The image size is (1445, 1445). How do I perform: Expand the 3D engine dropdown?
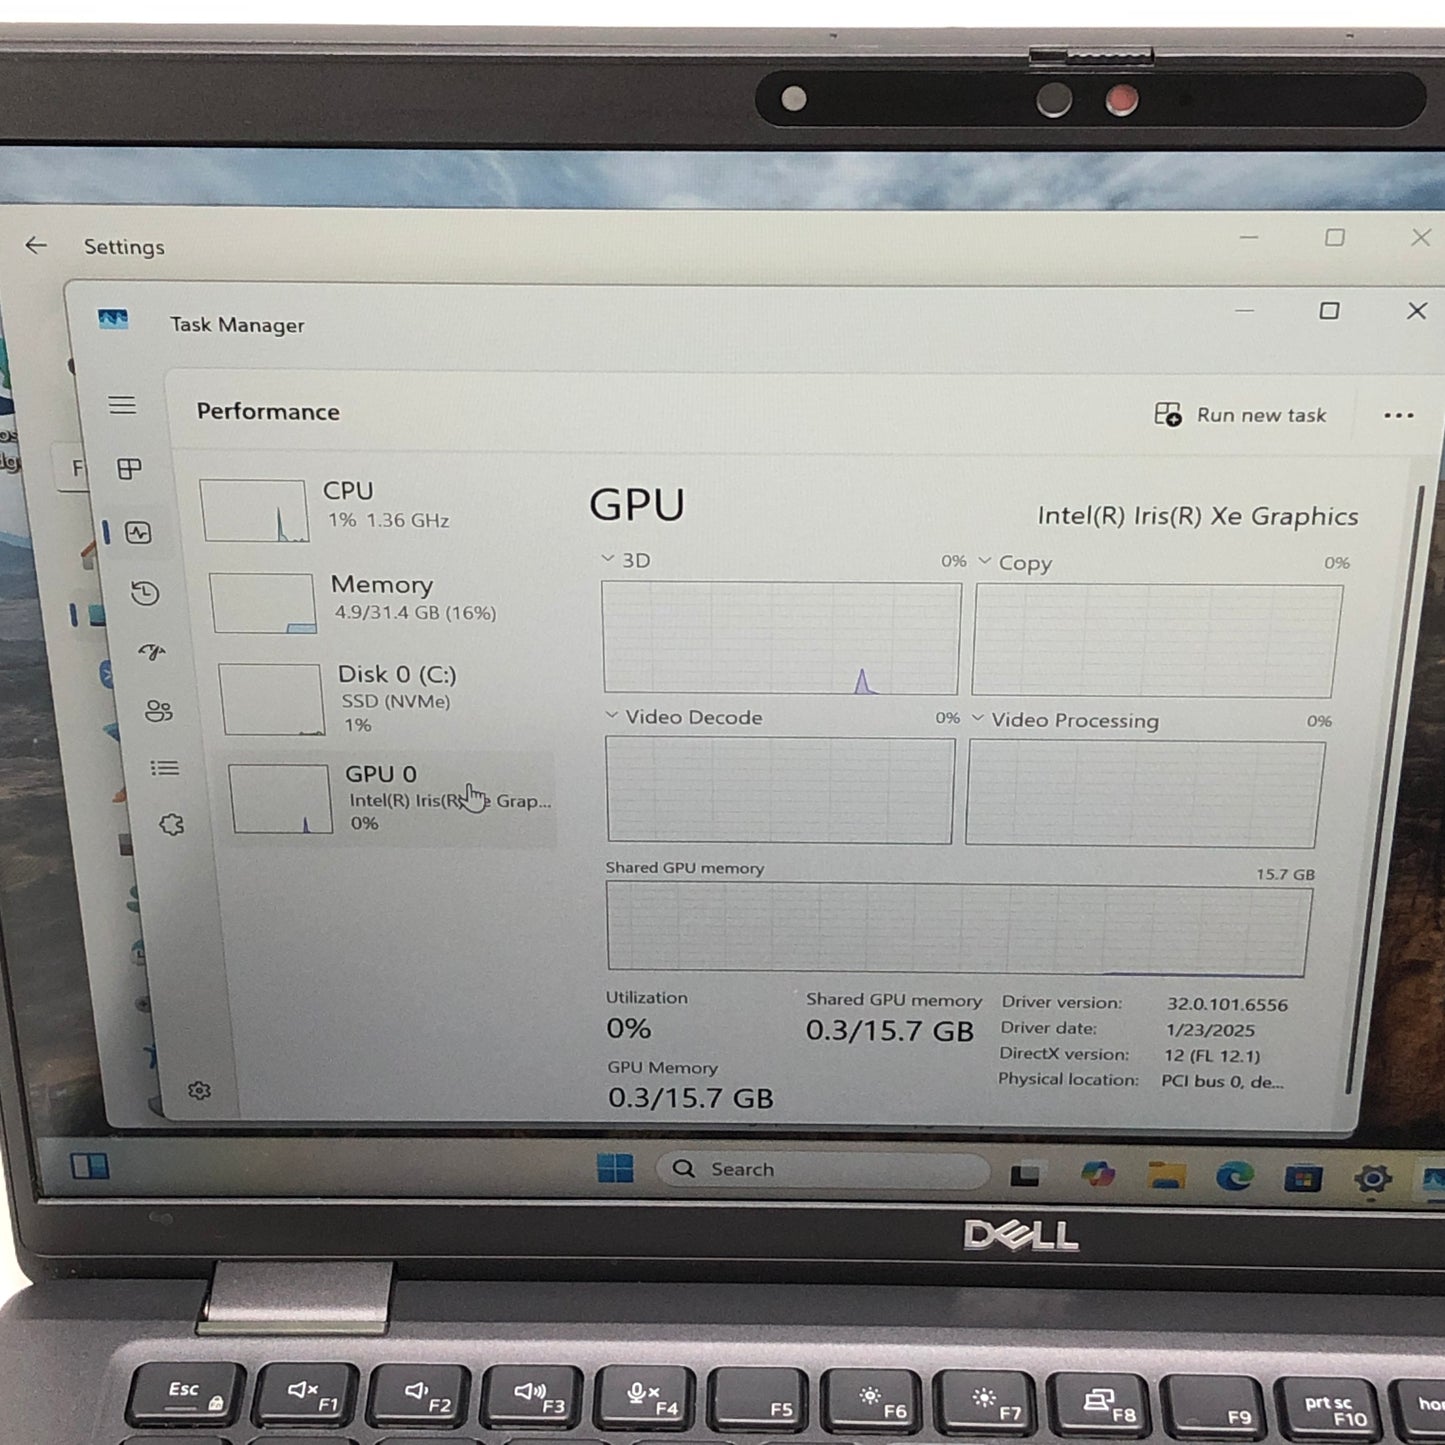608,559
